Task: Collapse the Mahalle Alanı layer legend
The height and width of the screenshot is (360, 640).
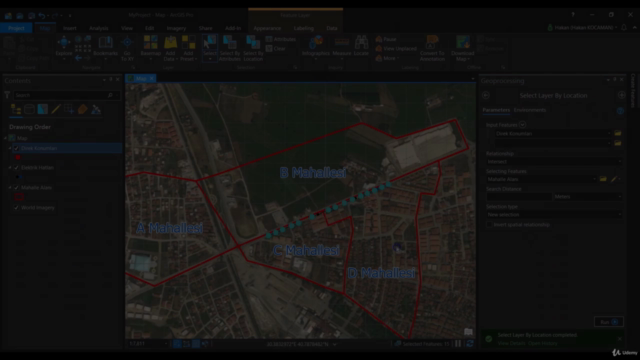Action: (x=10, y=187)
